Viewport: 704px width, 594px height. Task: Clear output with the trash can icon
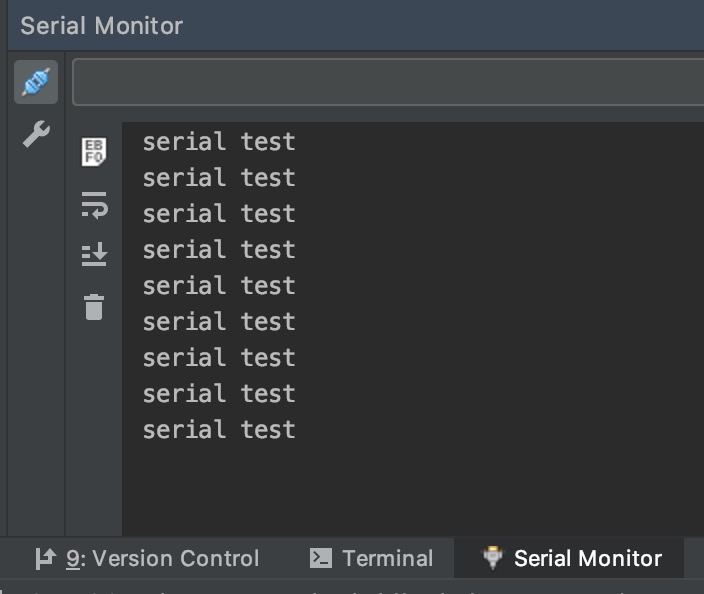point(94,308)
